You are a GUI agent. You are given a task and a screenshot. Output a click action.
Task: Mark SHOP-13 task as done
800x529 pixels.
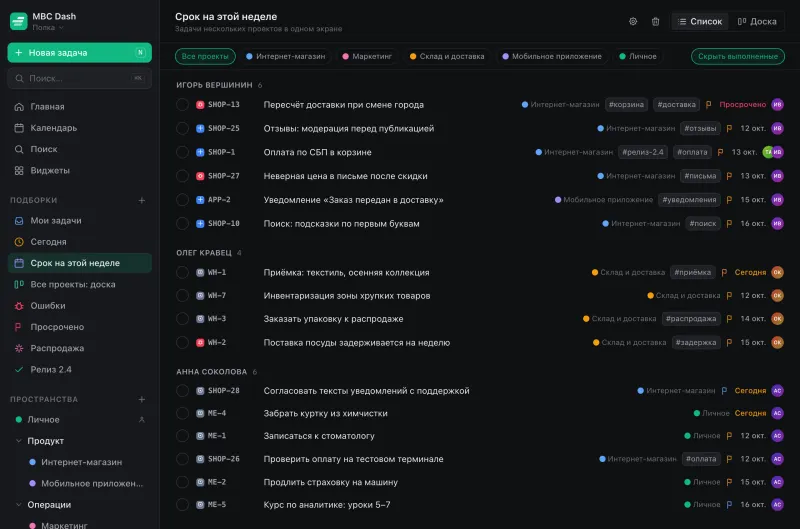[182, 105]
